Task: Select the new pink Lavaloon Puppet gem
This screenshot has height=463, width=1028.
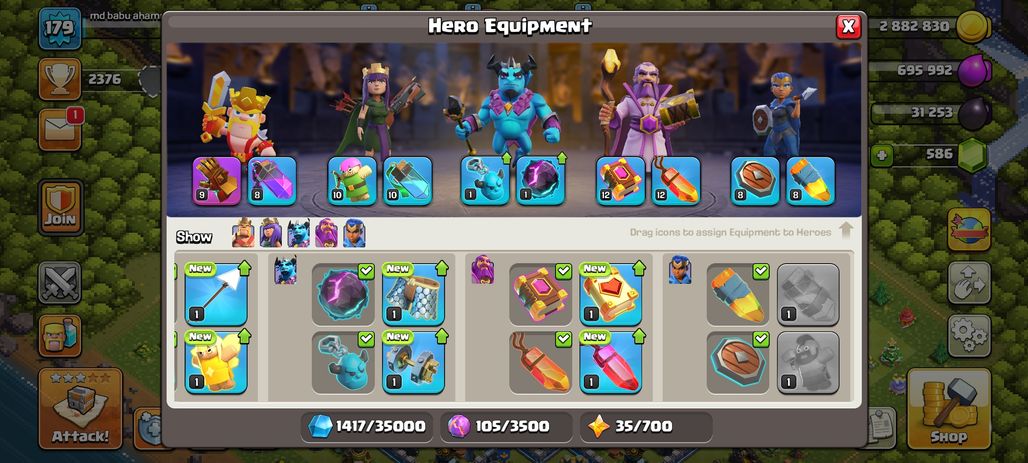Action: tap(611, 362)
